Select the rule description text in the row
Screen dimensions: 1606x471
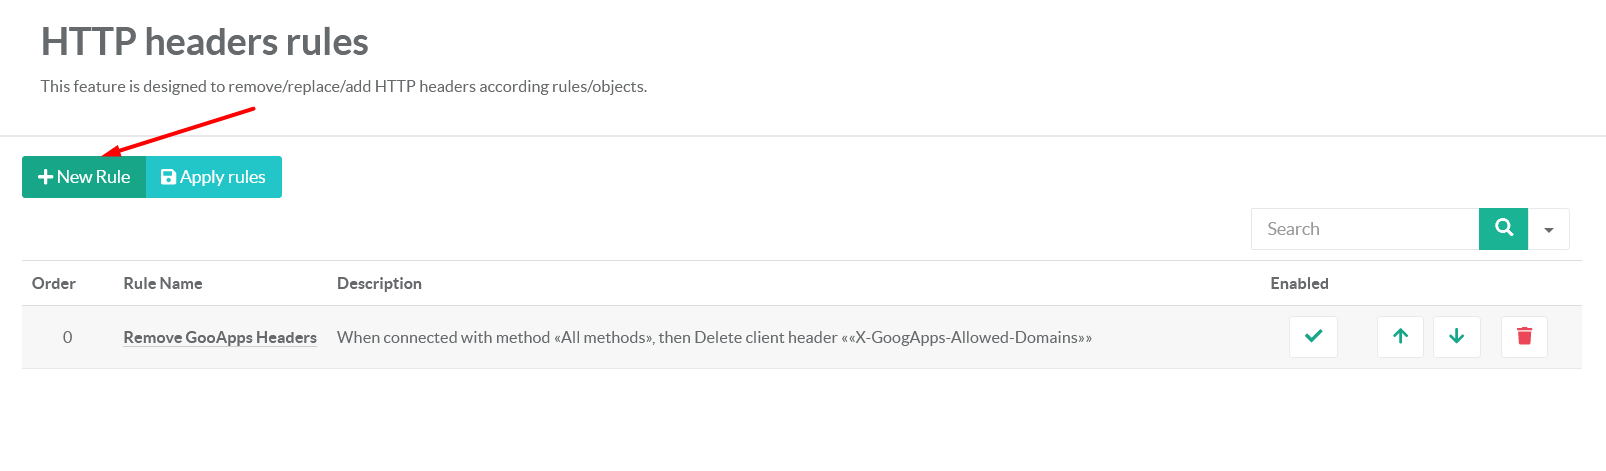(x=714, y=338)
